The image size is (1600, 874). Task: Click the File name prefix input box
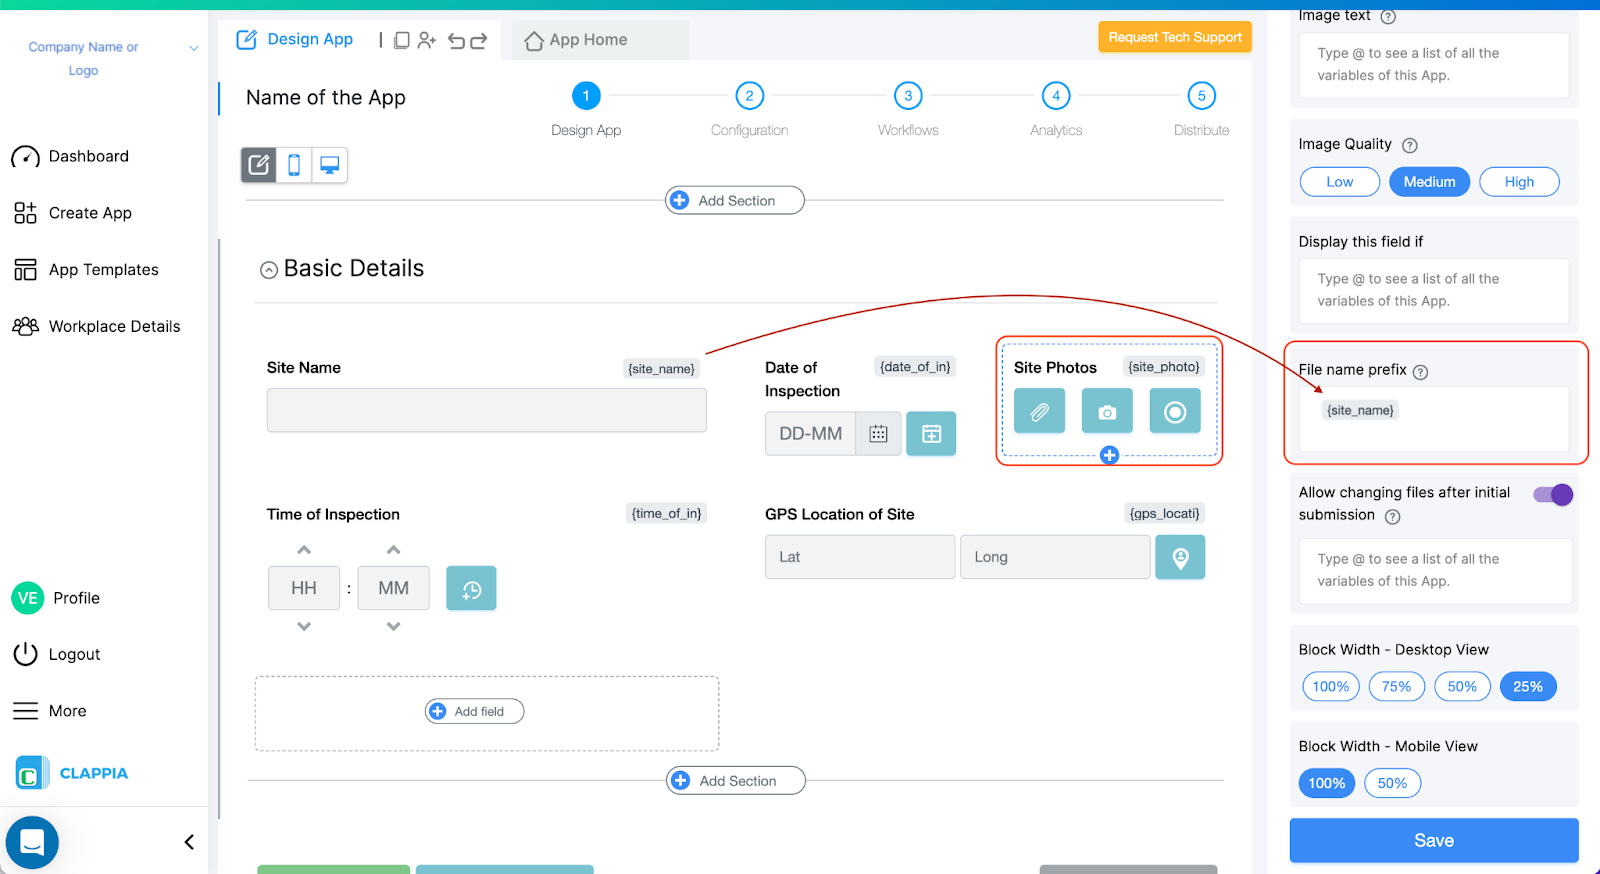[1434, 419]
